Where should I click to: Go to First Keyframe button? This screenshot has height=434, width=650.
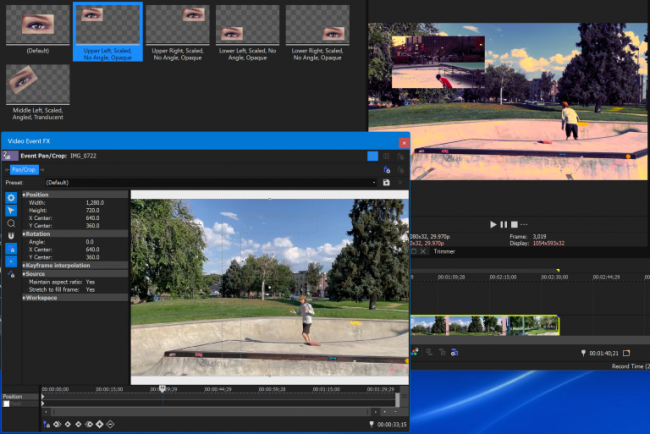(x=57, y=424)
